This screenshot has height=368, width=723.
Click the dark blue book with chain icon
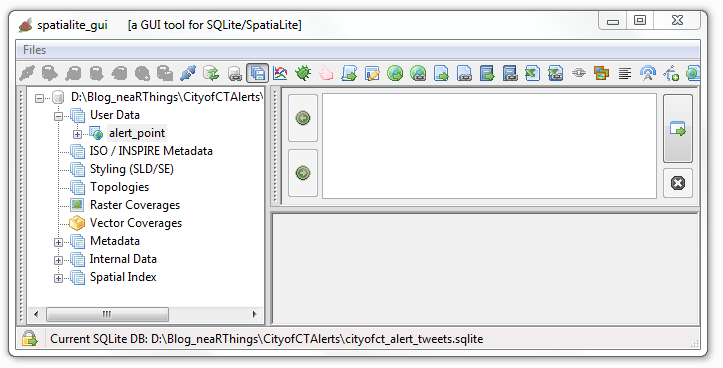[510, 73]
